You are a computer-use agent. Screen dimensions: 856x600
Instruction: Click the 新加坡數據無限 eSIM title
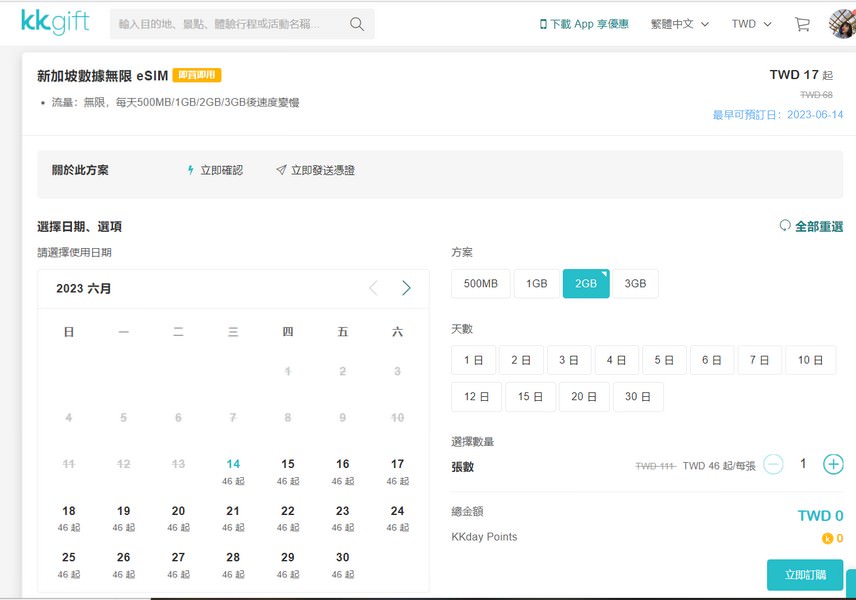(x=103, y=76)
